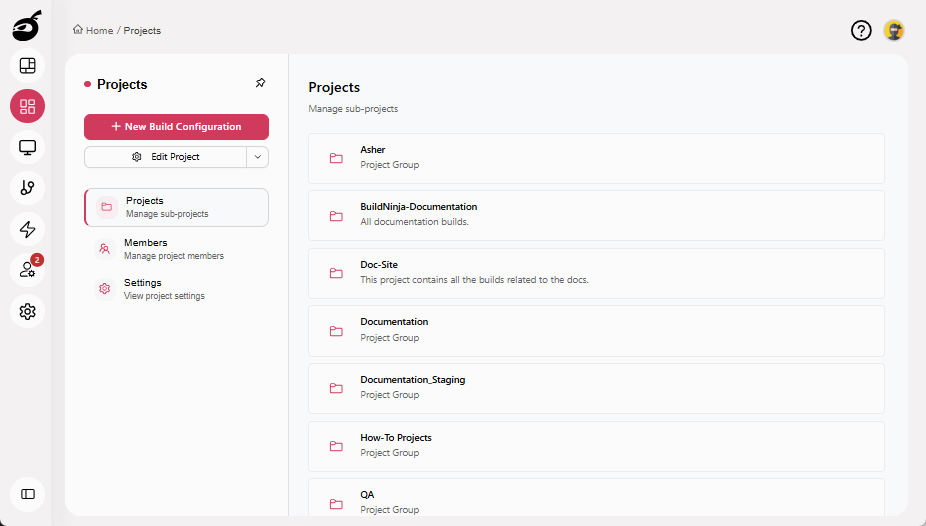The width and height of the screenshot is (926, 526).
Task: Open the lightning bolt icon in sidebar
Action: pos(27,229)
